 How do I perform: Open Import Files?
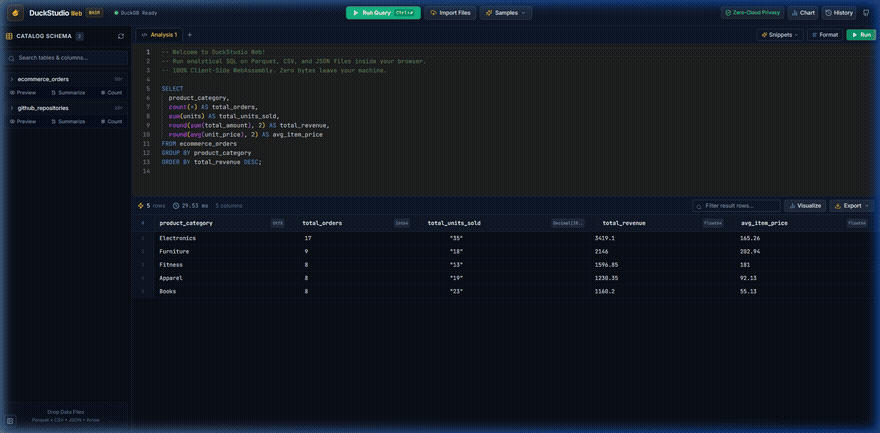coord(450,12)
